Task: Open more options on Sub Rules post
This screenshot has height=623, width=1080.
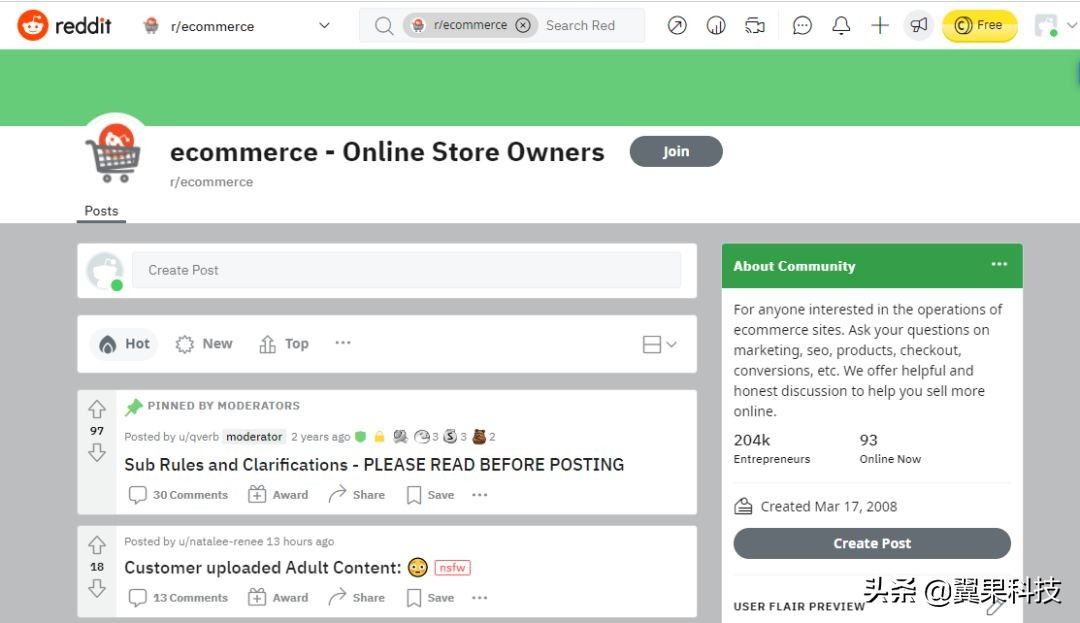Action: pyautogui.click(x=479, y=495)
